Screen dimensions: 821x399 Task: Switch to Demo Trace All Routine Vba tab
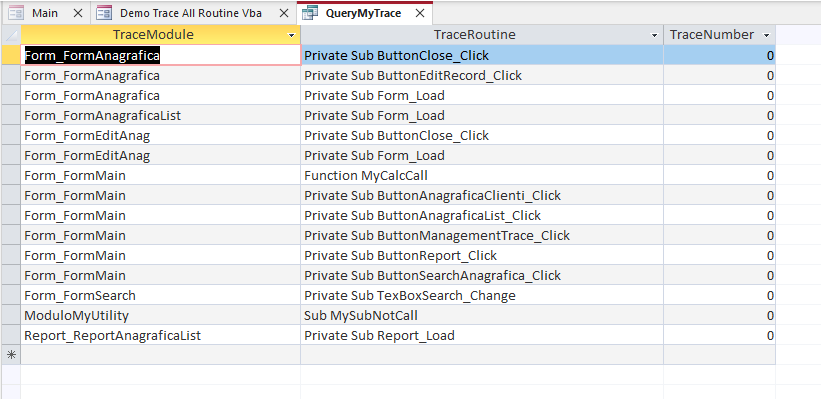tap(191, 13)
